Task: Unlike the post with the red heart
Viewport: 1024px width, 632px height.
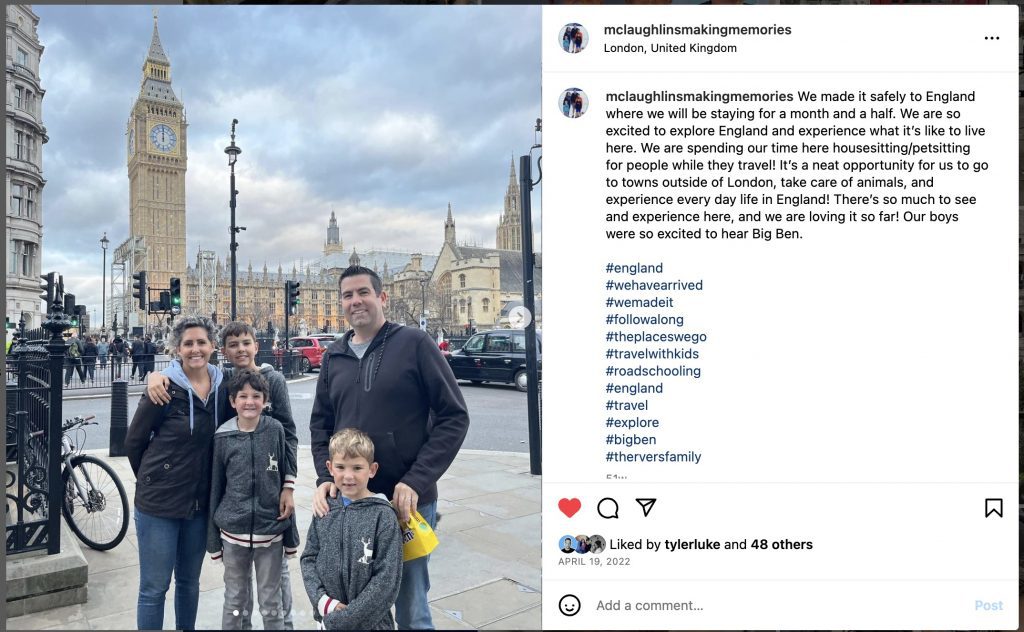Action: pos(569,507)
